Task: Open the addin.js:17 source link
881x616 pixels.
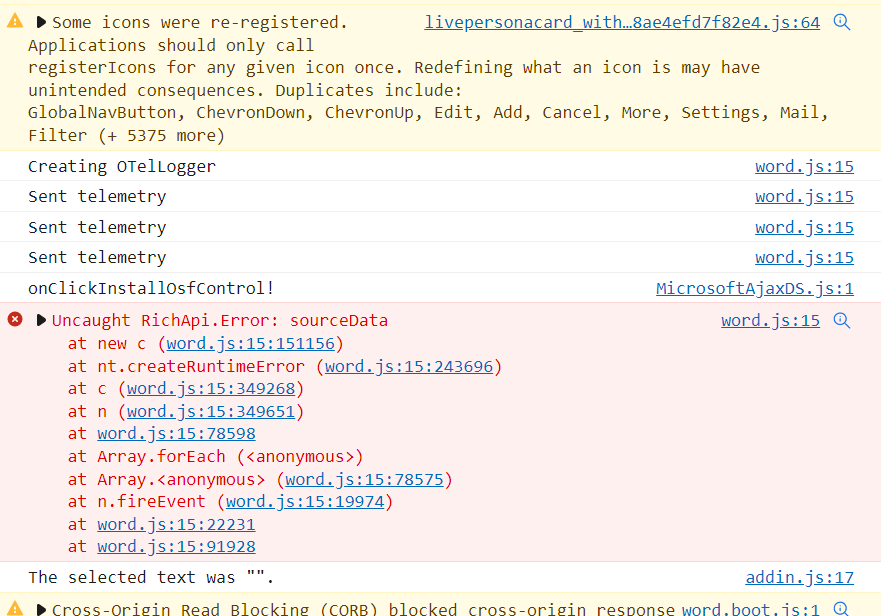Action: (800, 577)
